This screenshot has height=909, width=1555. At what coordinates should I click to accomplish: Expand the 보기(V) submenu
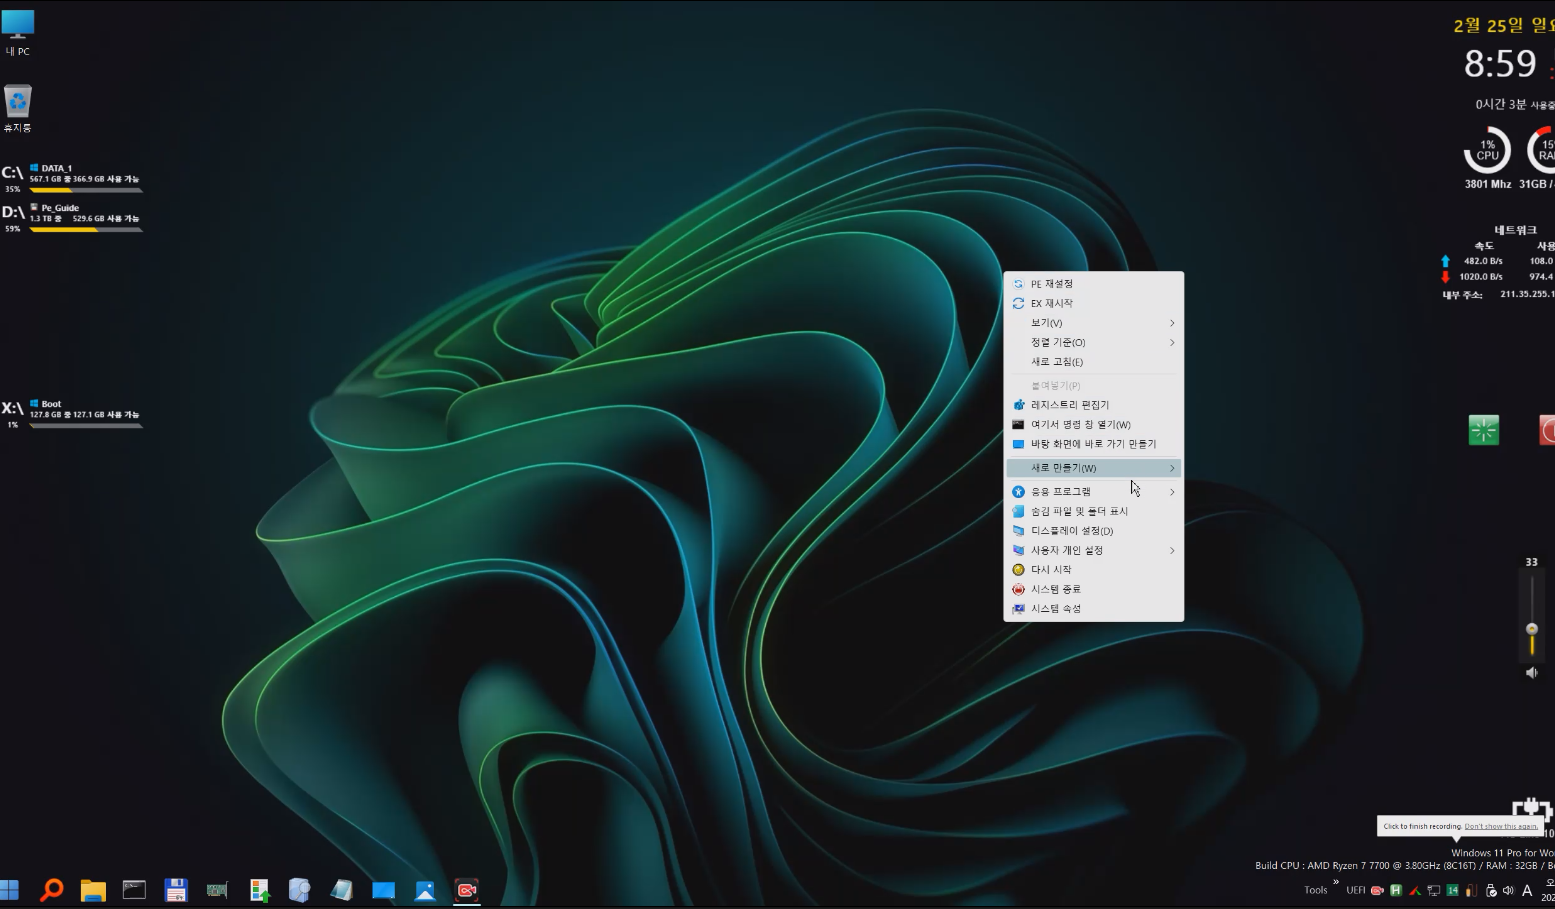click(1094, 323)
